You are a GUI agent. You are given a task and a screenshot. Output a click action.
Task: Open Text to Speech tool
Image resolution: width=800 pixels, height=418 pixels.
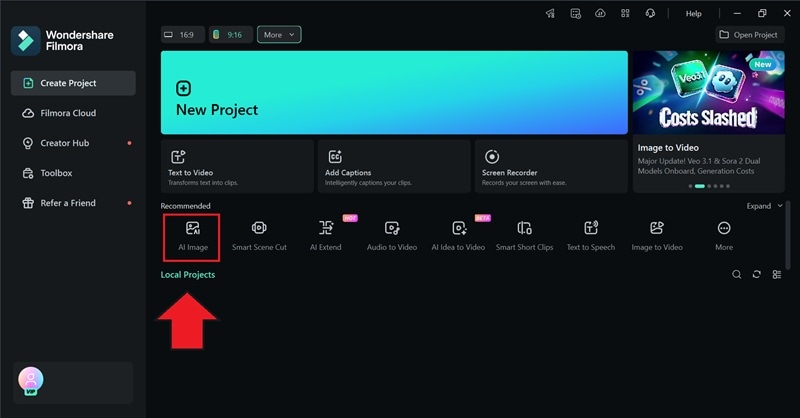coord(591,237)
